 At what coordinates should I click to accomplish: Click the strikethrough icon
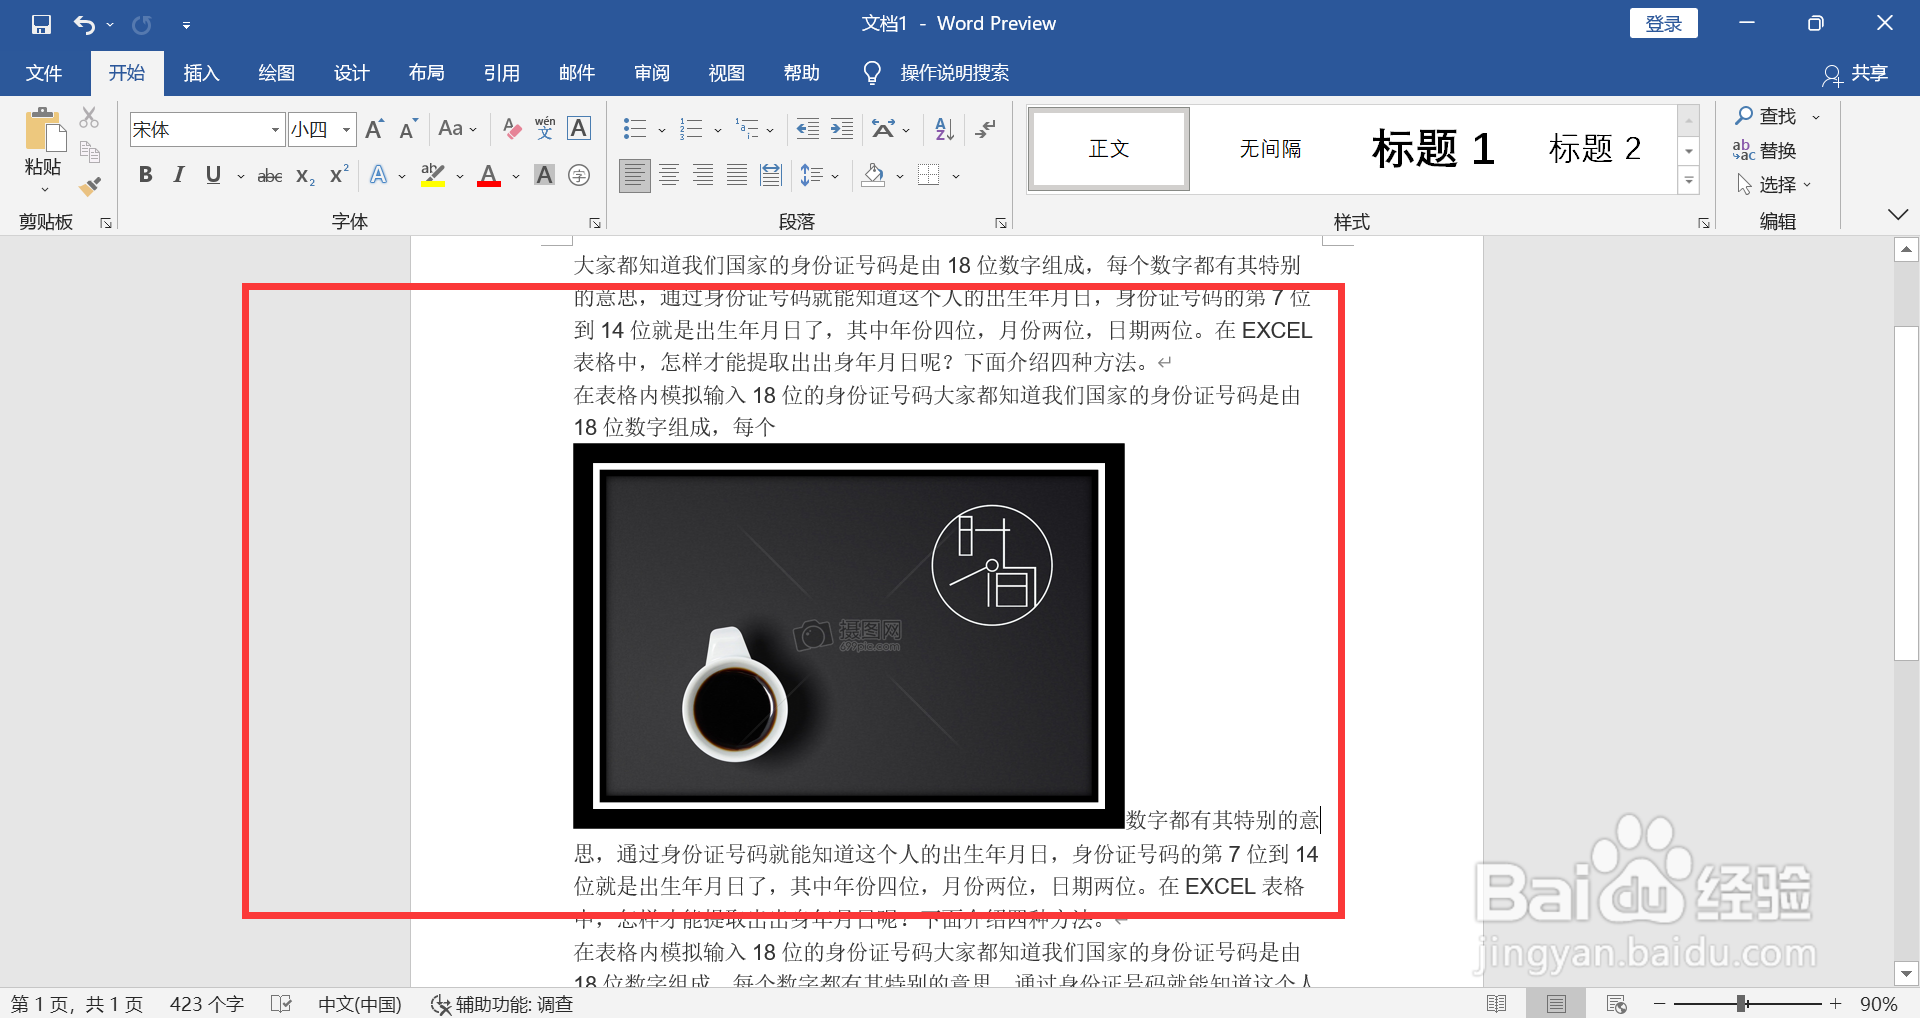pyautogui.click(x=269, y=175)
